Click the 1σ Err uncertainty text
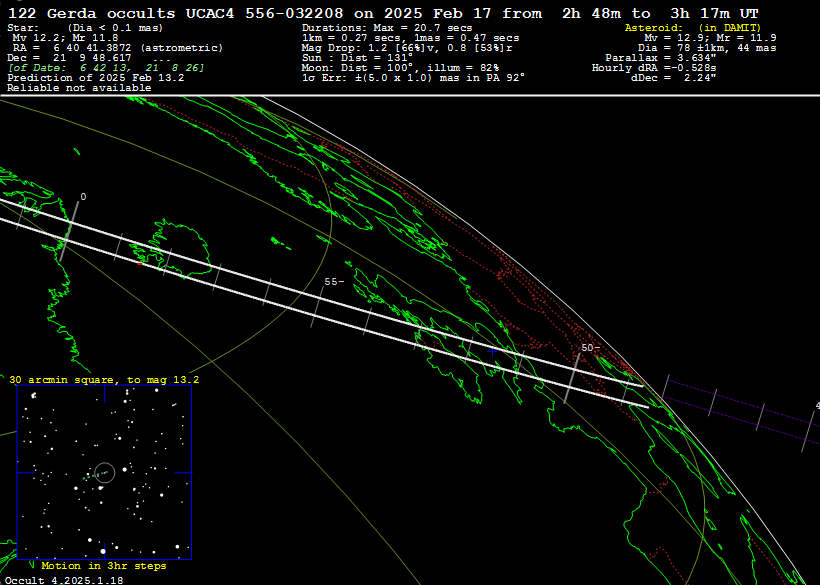This screenshot has height=585, width=820. [x=413, y=78]
